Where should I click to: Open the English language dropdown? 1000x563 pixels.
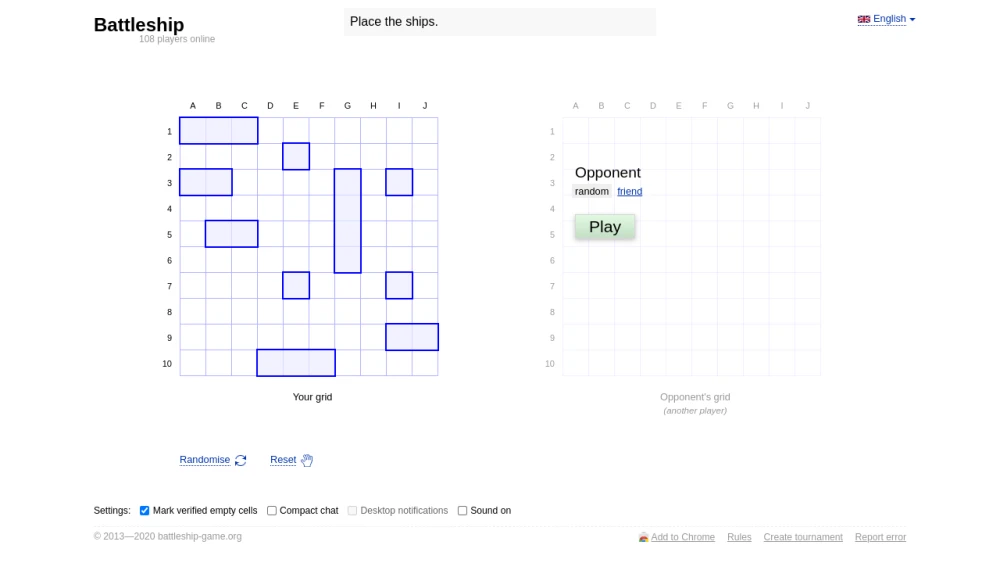point(886,19)
